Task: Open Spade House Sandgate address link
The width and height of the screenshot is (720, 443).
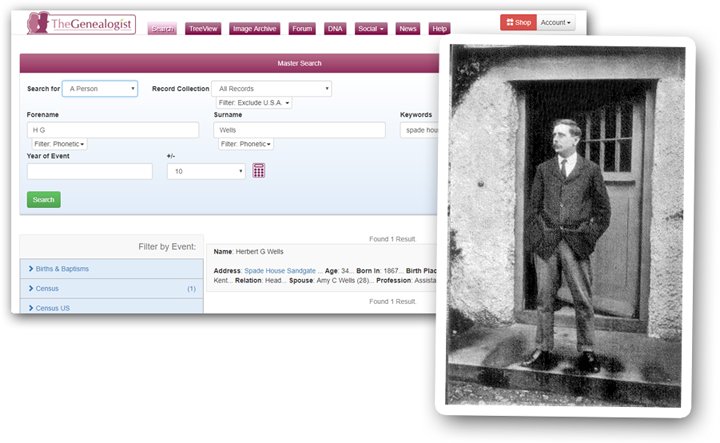Action: [x=280, y=271]
